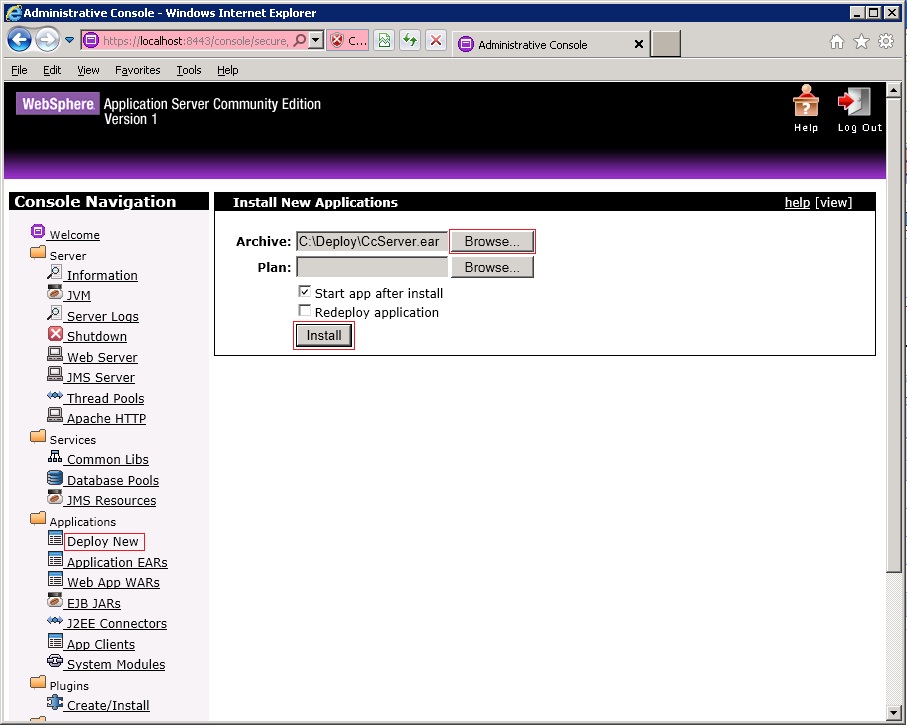Click the browser Forward arrow button
907x725 pixels.
(x=47, y=40)
